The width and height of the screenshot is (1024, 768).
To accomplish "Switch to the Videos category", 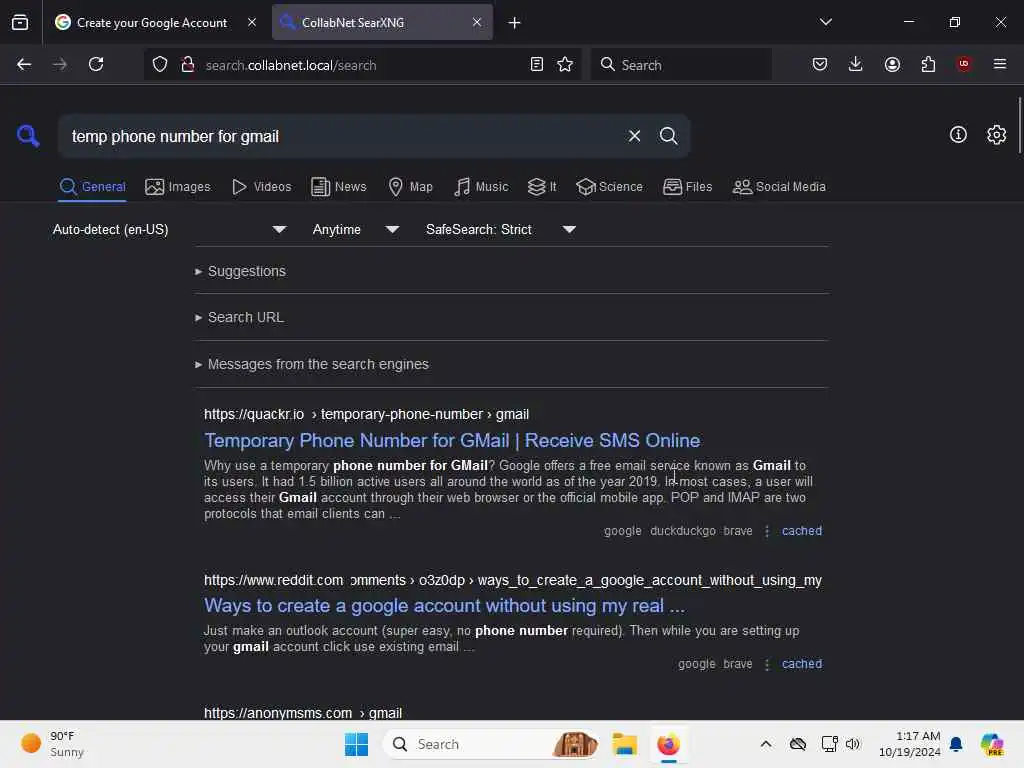I will (262, 187).
